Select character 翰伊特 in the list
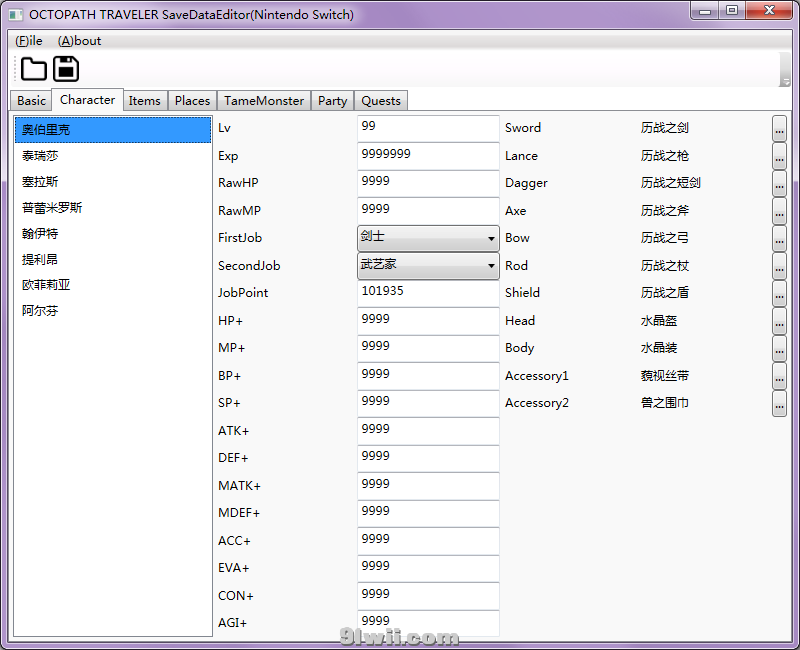800x650 pixels. [x=113, y=233]
